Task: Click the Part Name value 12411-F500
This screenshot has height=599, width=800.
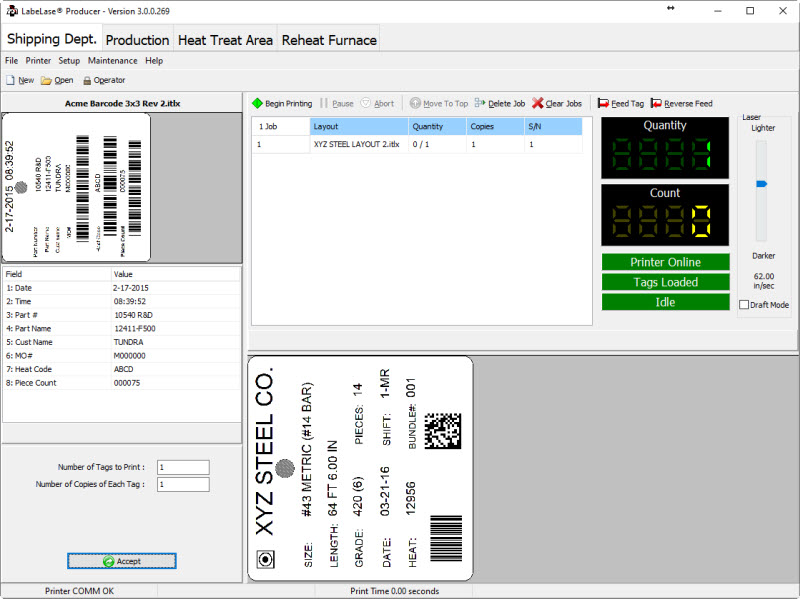Action: pyautogui.click(x=135, y=329)
